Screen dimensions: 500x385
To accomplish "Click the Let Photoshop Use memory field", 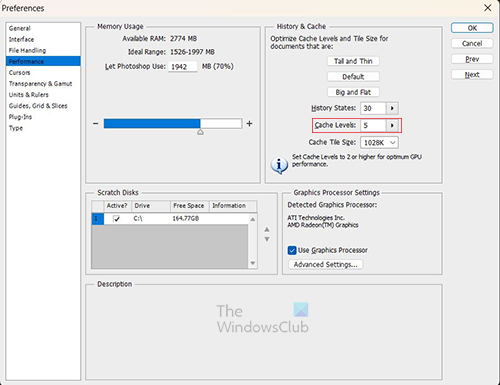I will [x=183, y=67].
